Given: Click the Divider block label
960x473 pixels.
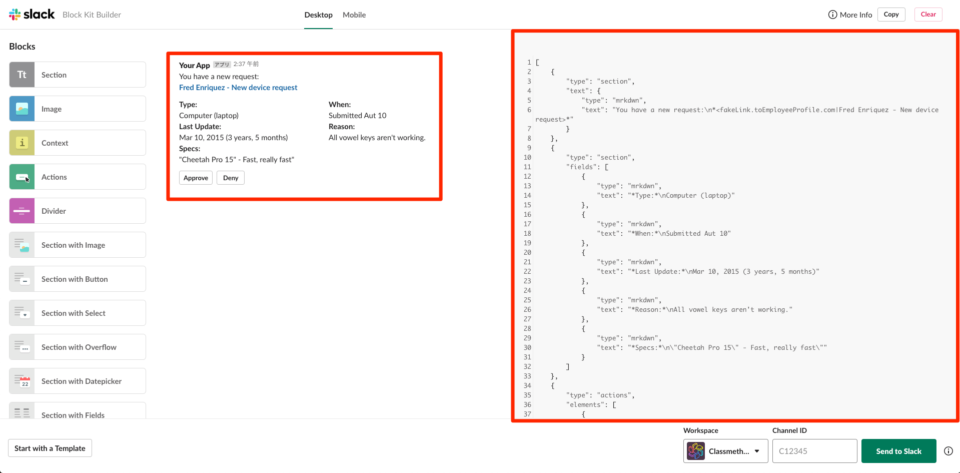Looking at the screenshot, I should 54,210.
